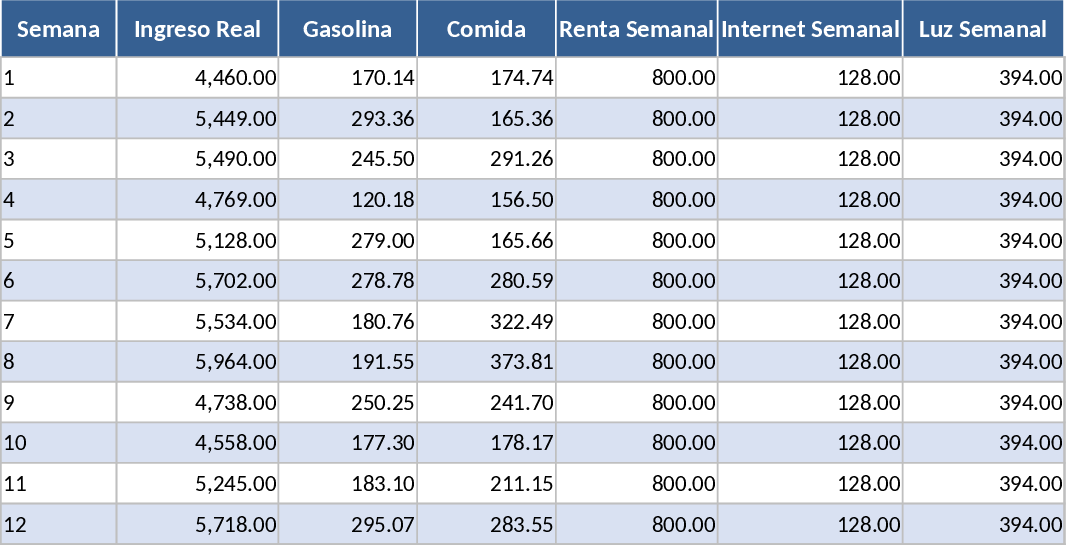Select the Internet Semanal column header
The image size is (1066, 545).
click(x=810, y=29)
